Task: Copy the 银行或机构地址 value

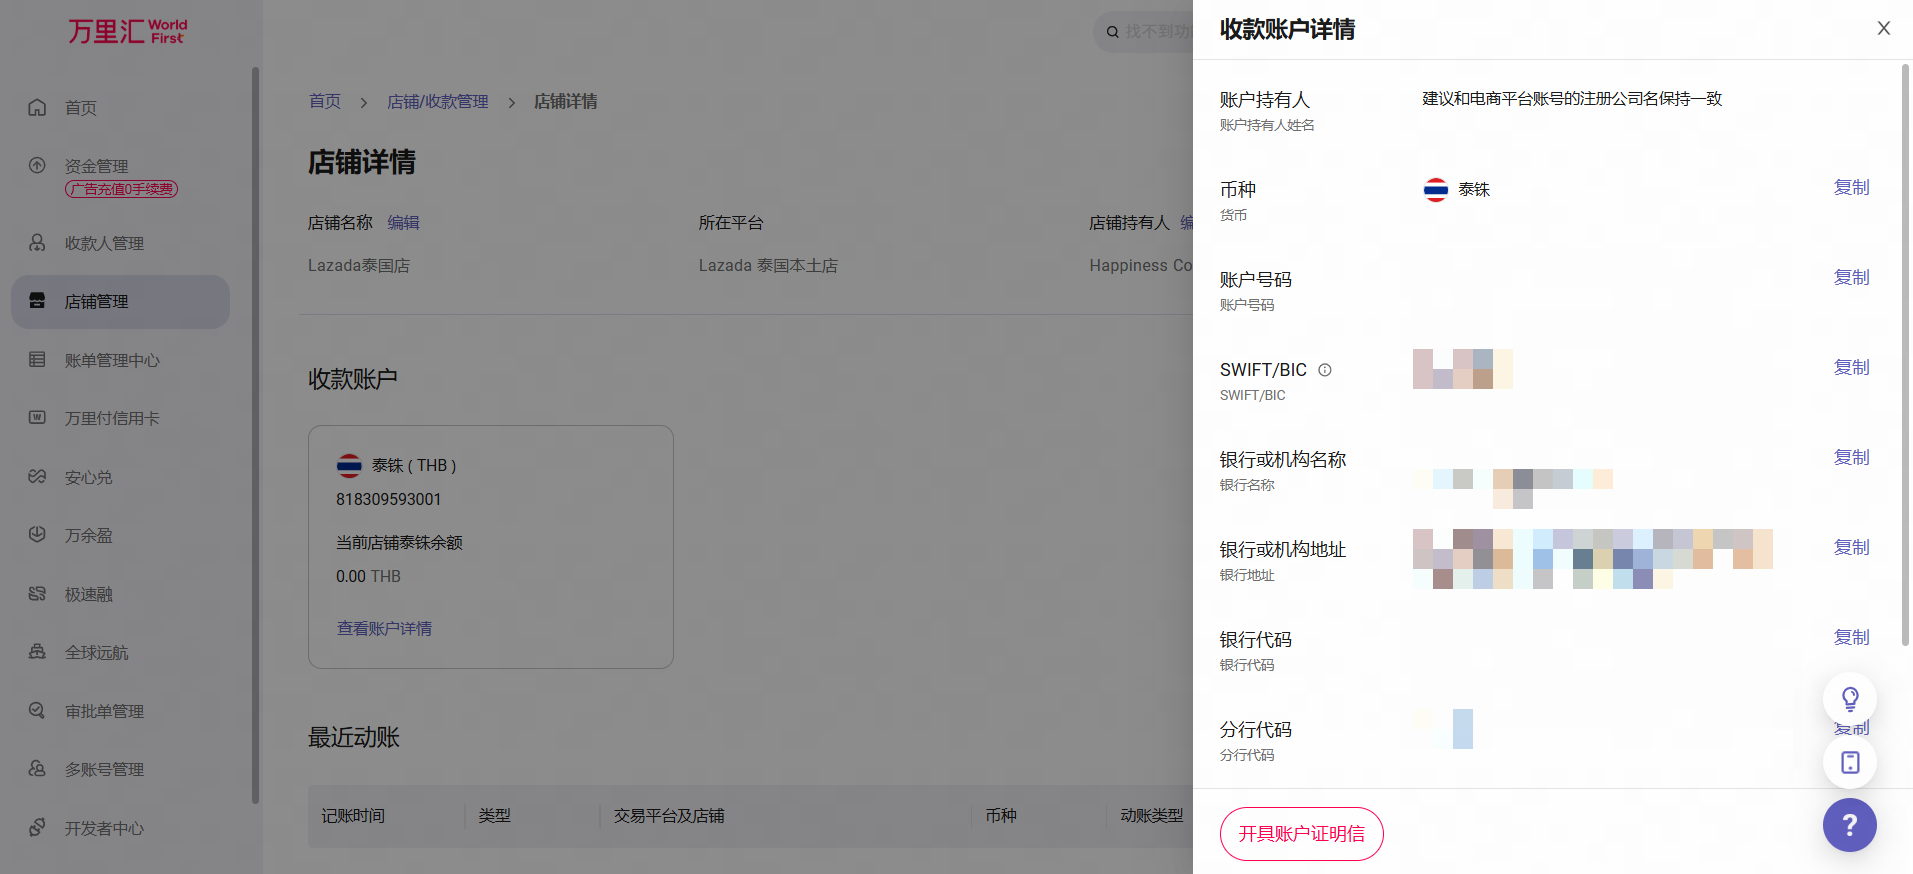Action: (1851, 548)
